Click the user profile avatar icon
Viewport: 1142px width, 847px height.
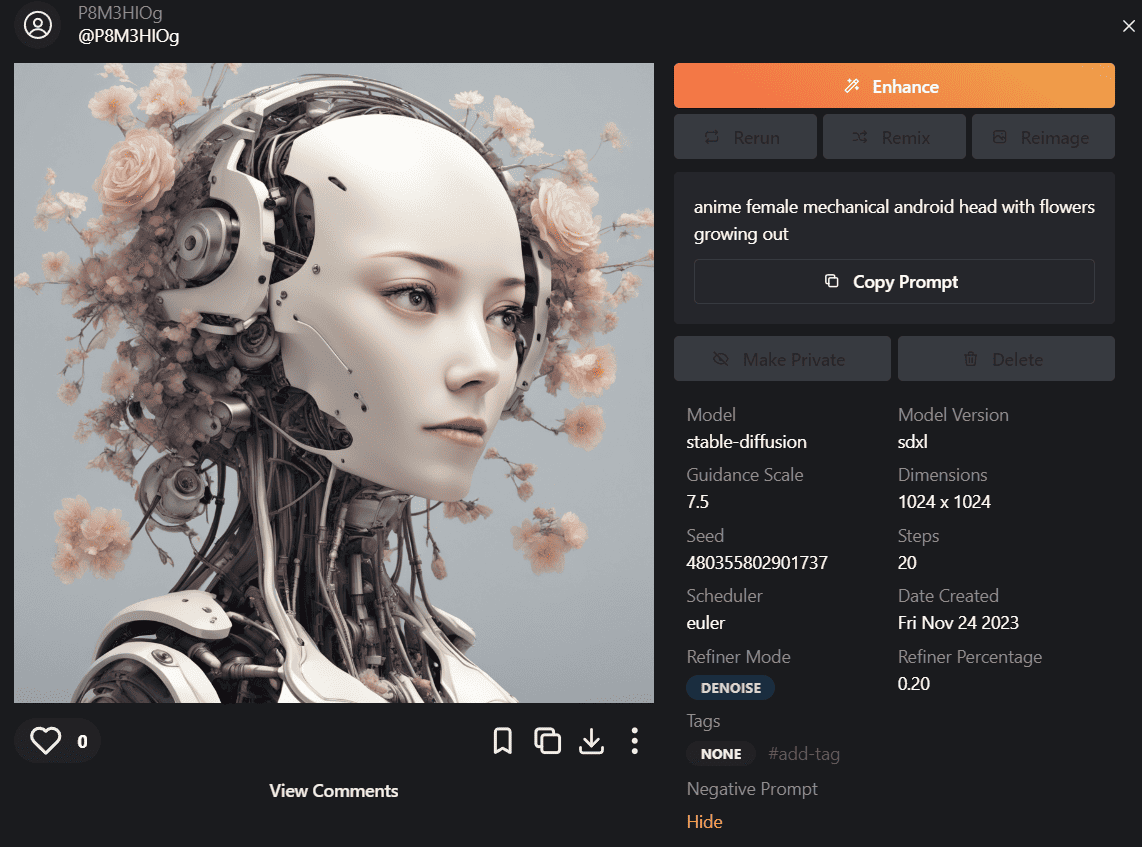pos(37,25)
